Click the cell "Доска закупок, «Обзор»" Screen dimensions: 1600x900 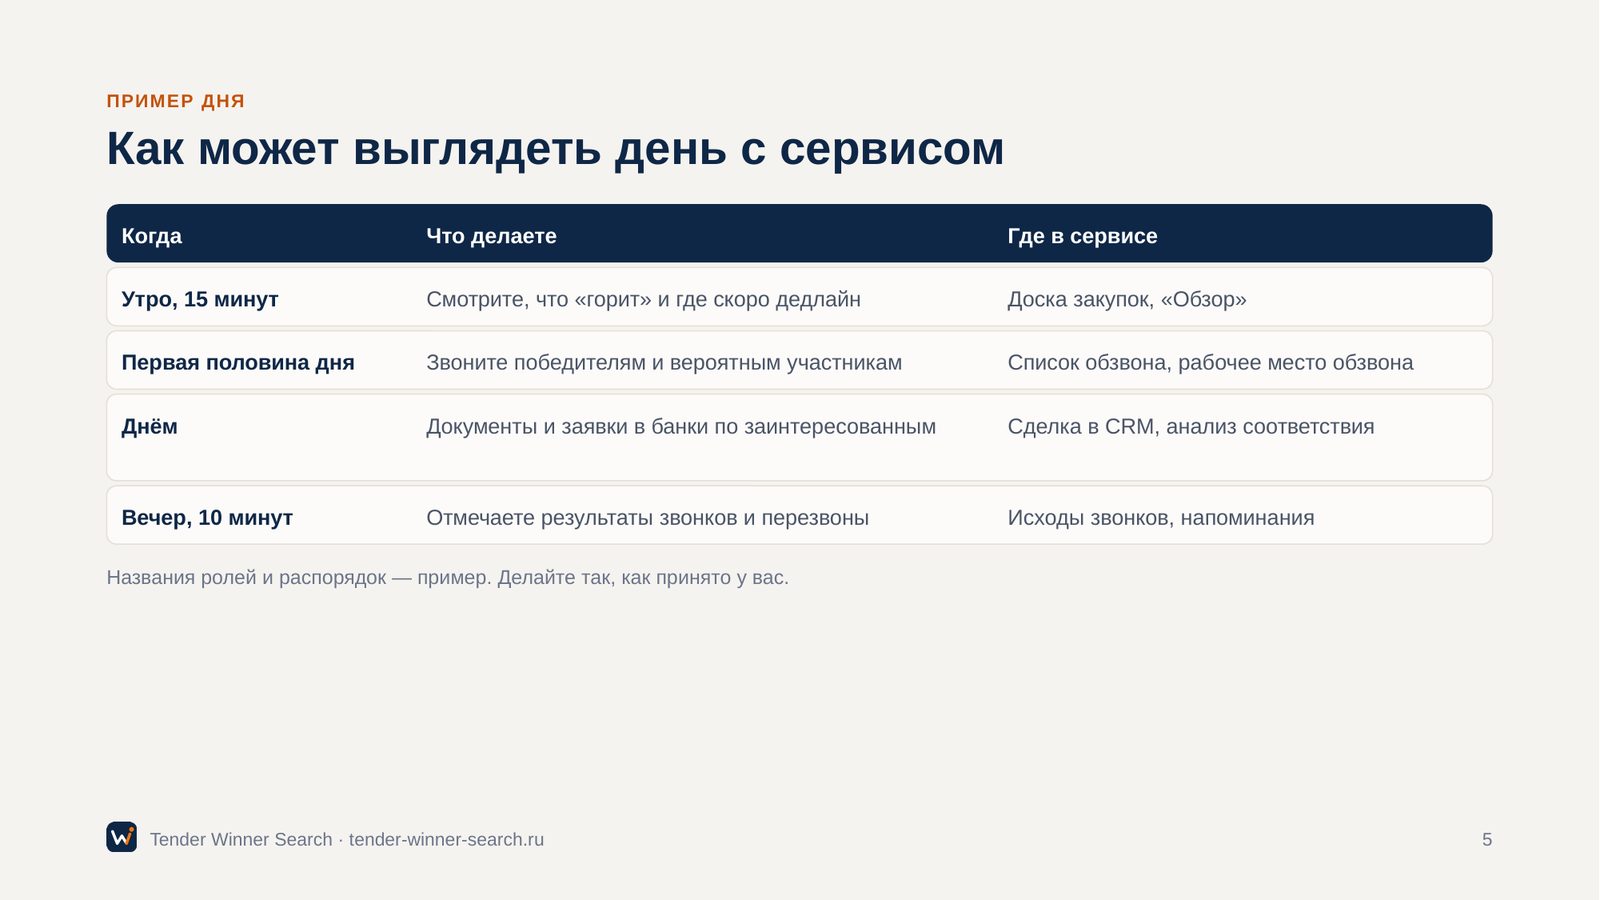tap(1127, 299)
